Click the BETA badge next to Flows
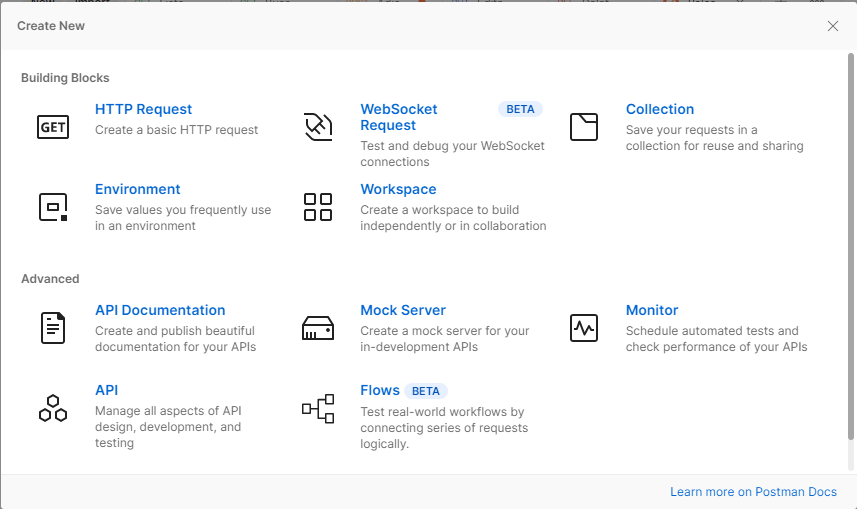Image resolution: width=857 pixels, height=509 pixels. [426, 391]
